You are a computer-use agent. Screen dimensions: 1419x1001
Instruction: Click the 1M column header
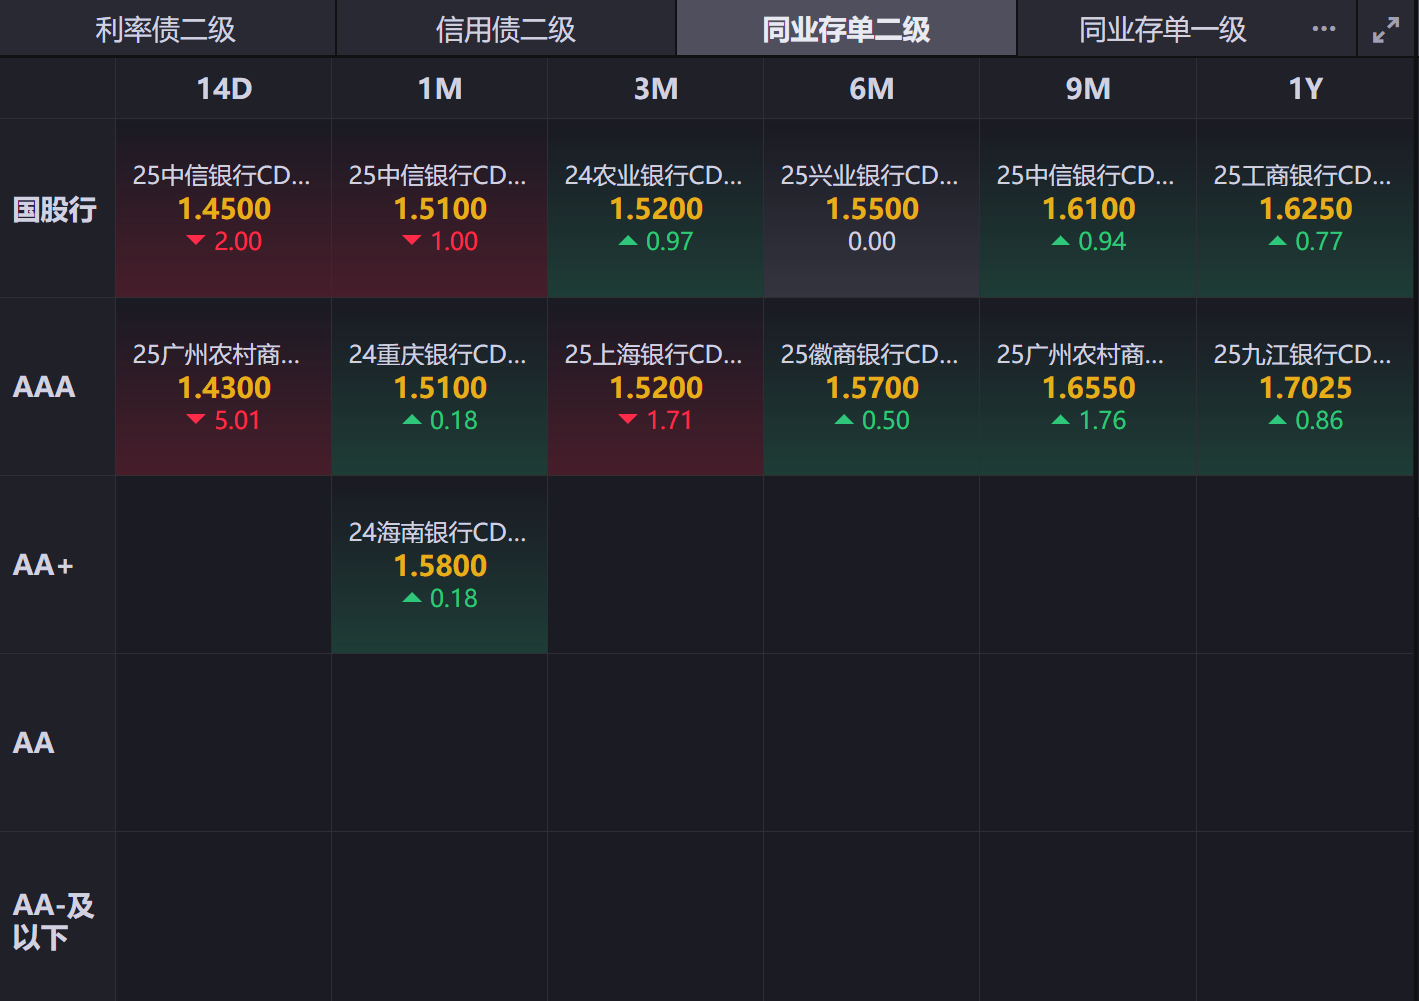pyautogui.click(x=440, y=89)
